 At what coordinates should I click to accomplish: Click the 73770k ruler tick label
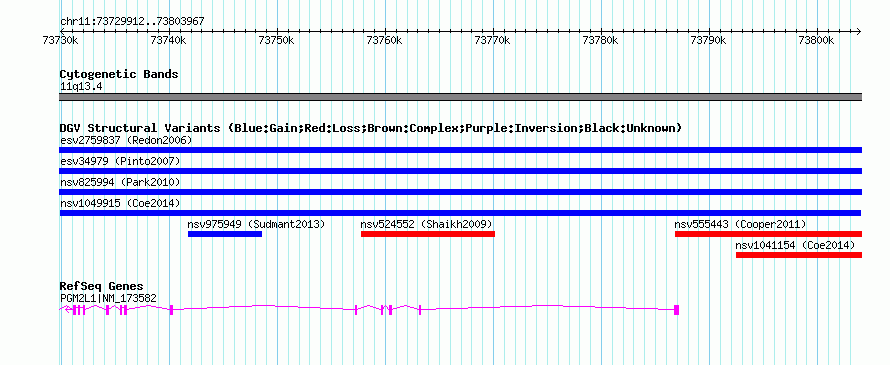(493, 41)
